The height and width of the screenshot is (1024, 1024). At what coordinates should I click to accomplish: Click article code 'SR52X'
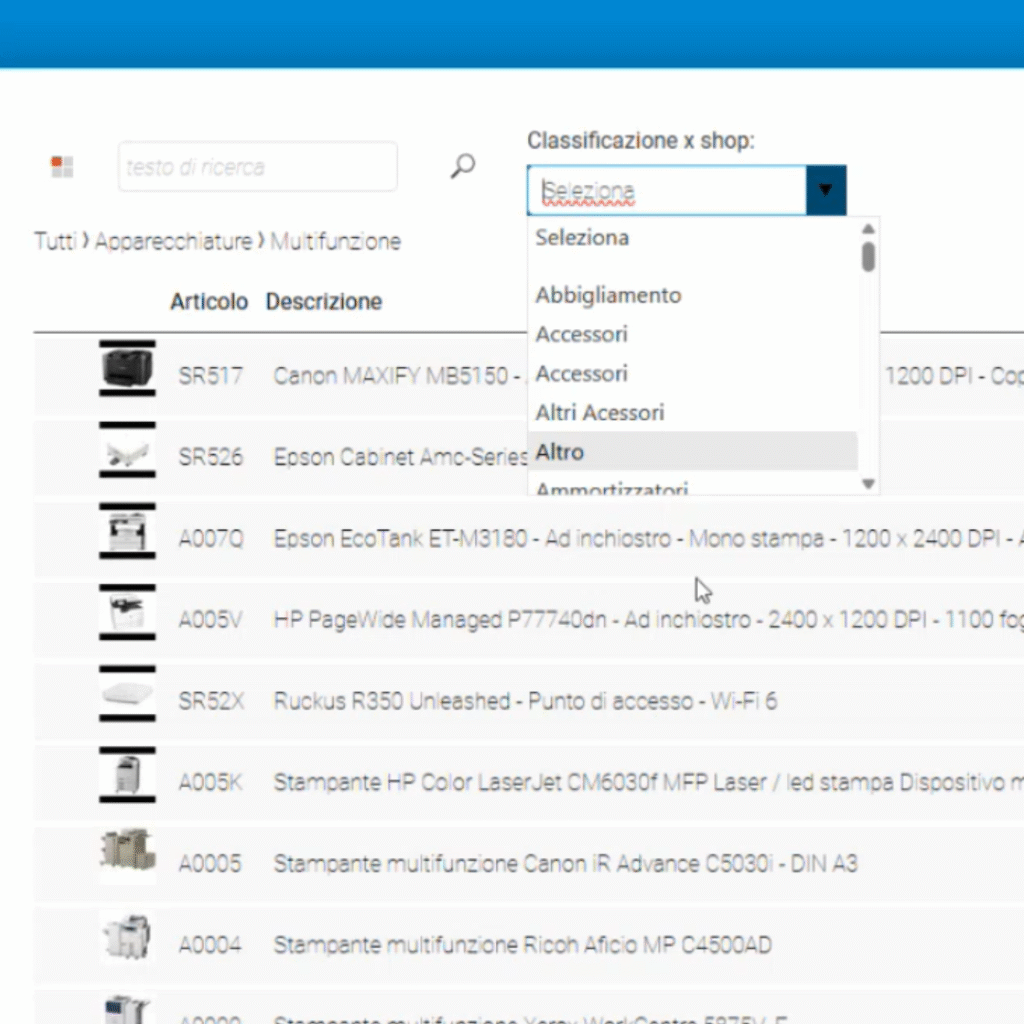pyautogui.click(x=211, y=701)
